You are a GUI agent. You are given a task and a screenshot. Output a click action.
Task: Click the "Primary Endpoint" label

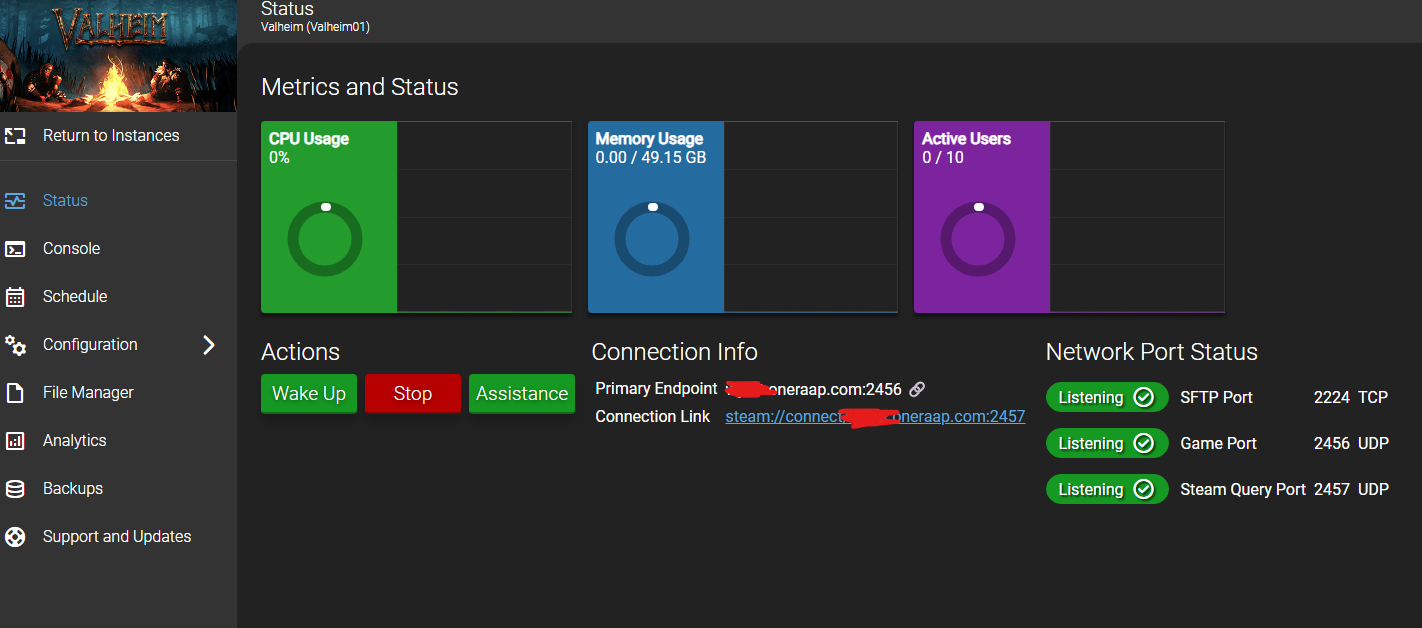coord(657,389)
